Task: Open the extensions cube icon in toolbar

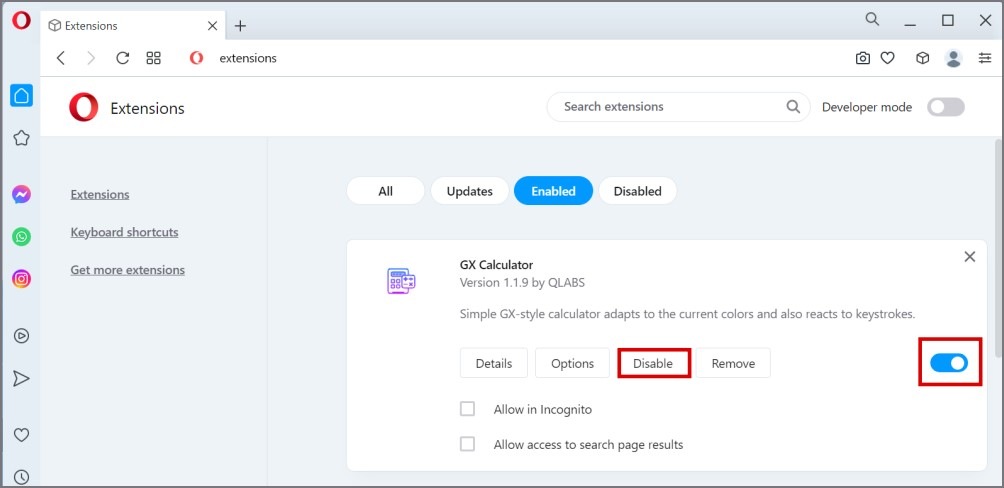Action: click(922, 58)
